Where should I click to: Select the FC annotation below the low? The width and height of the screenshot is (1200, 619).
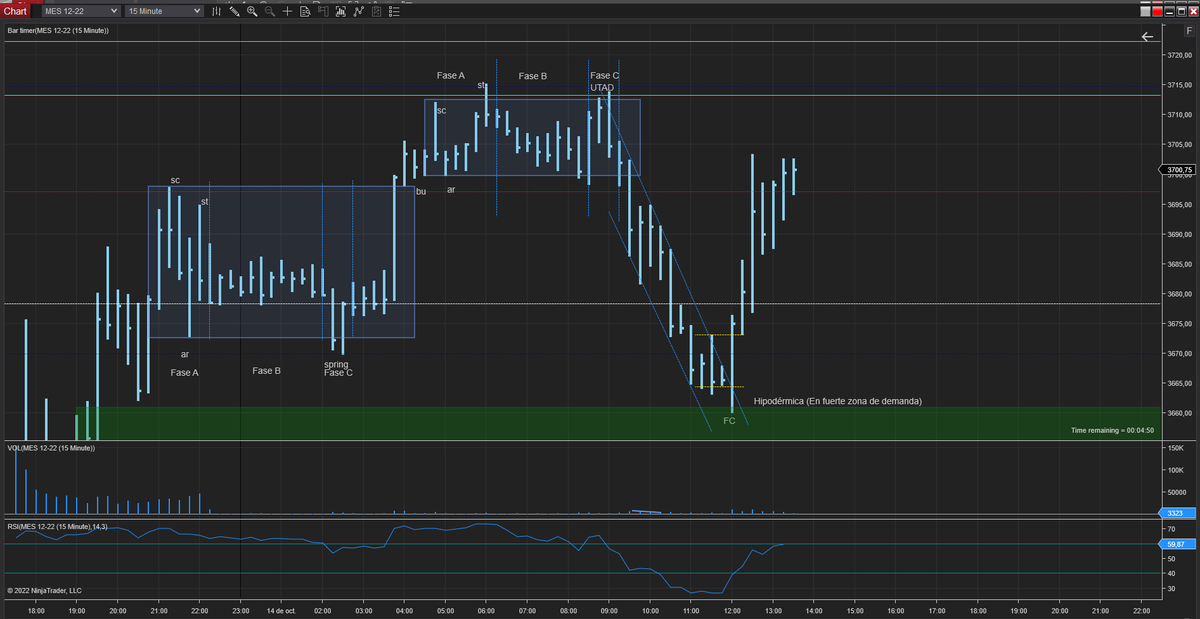[x=729, y=421]
